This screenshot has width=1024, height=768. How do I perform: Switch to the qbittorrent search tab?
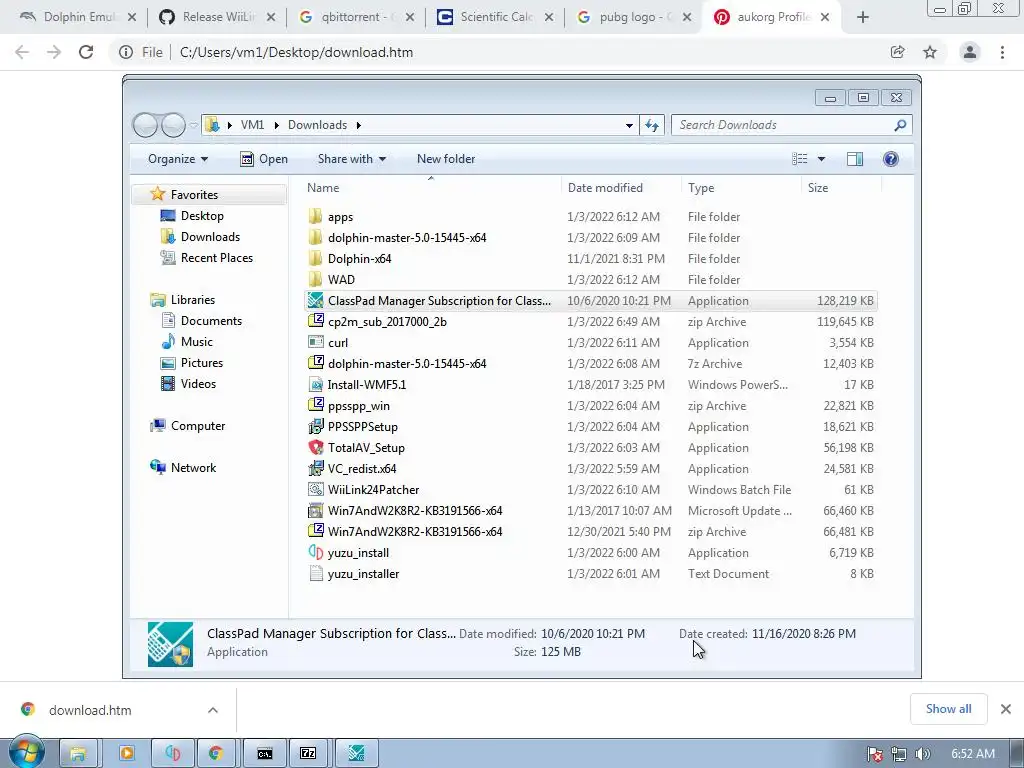tap(357, 17)
